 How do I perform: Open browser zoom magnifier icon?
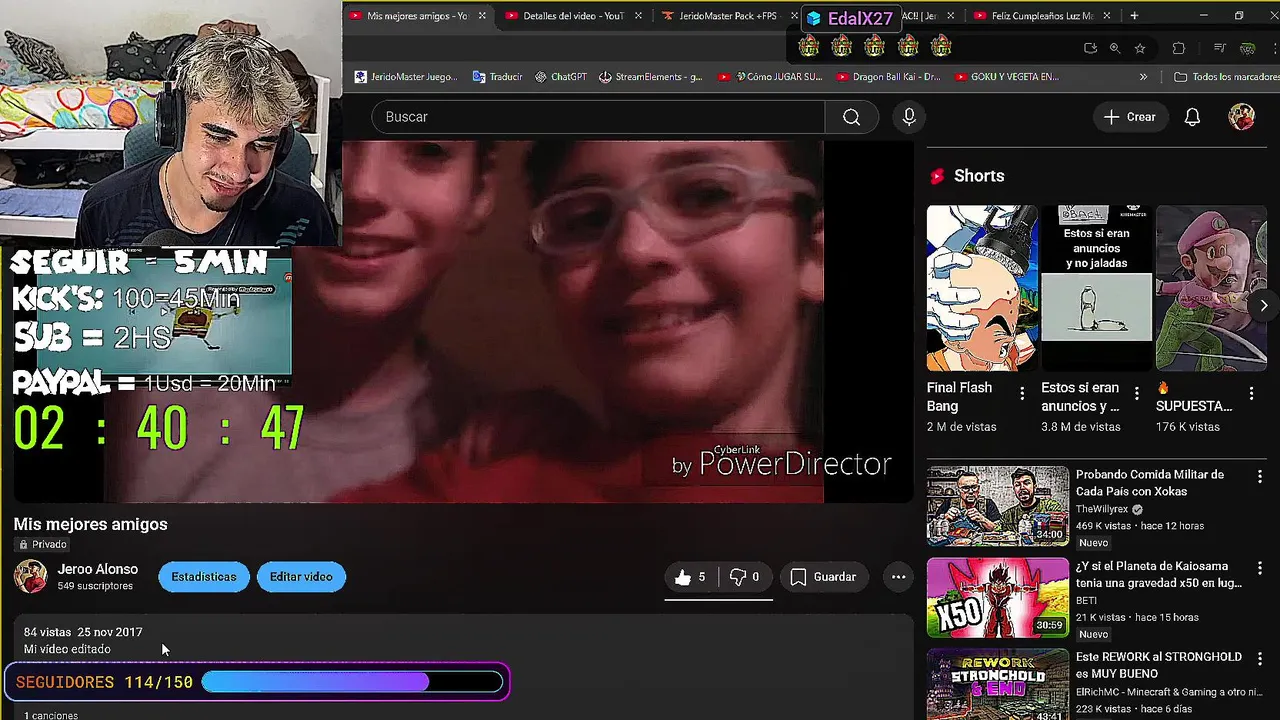(1115, 48)
